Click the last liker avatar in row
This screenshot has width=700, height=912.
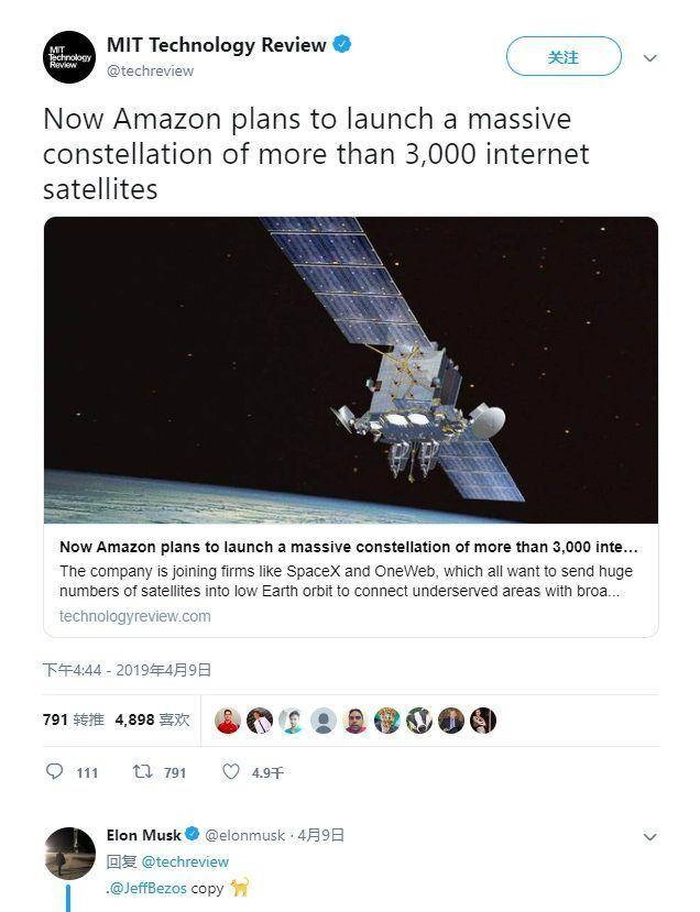[483, 720]
